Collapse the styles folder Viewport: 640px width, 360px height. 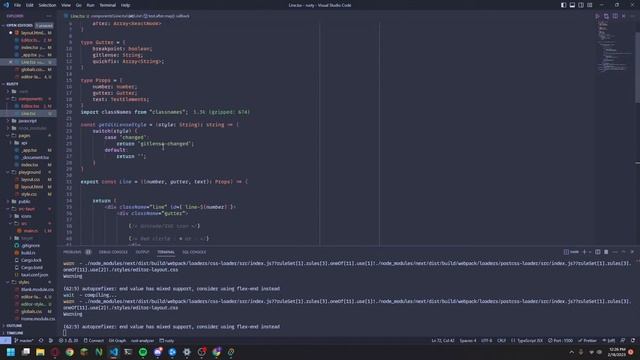24,282
